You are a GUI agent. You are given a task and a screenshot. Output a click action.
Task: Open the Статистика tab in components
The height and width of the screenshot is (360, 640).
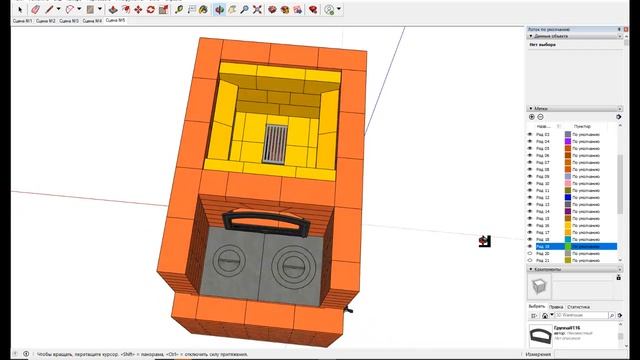coord(578,307)
